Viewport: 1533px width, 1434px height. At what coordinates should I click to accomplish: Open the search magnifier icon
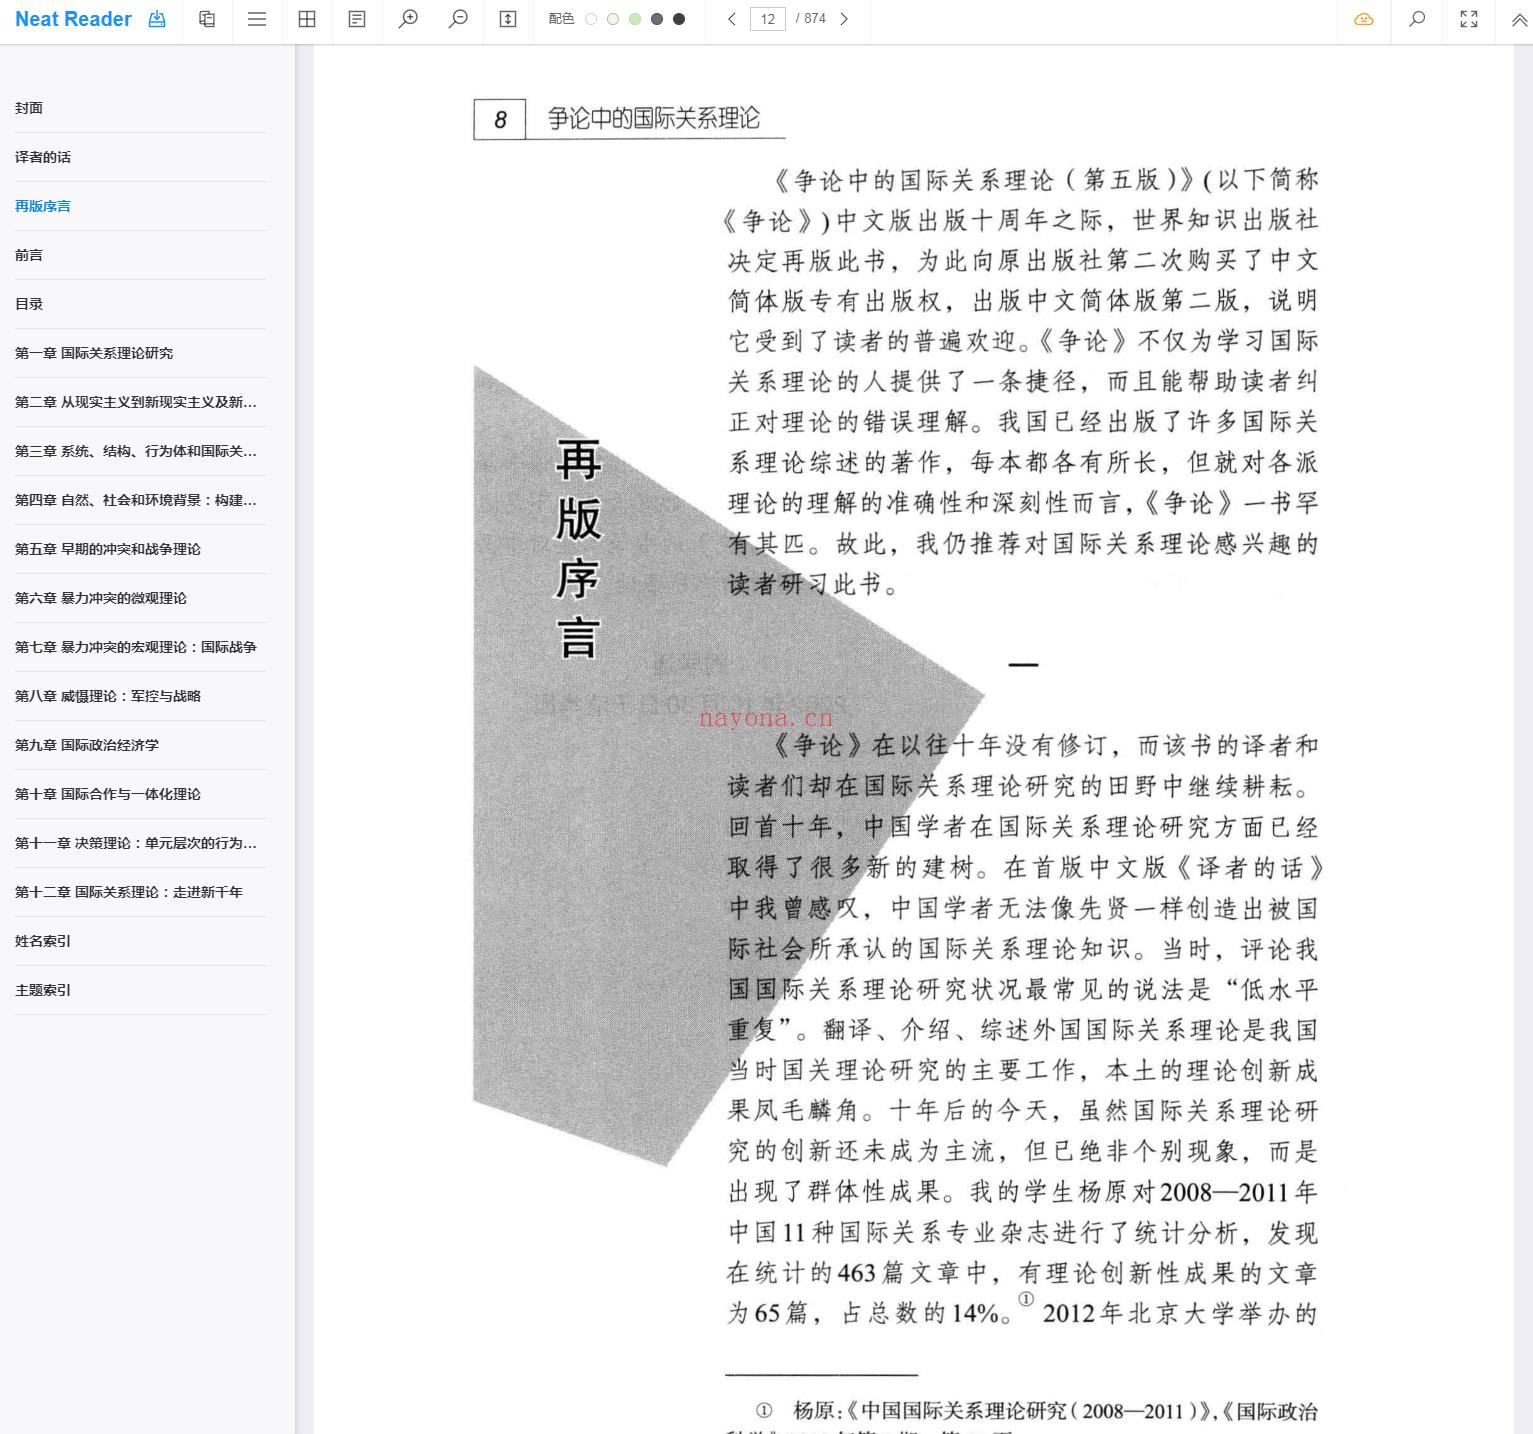tap(1417, 19)
